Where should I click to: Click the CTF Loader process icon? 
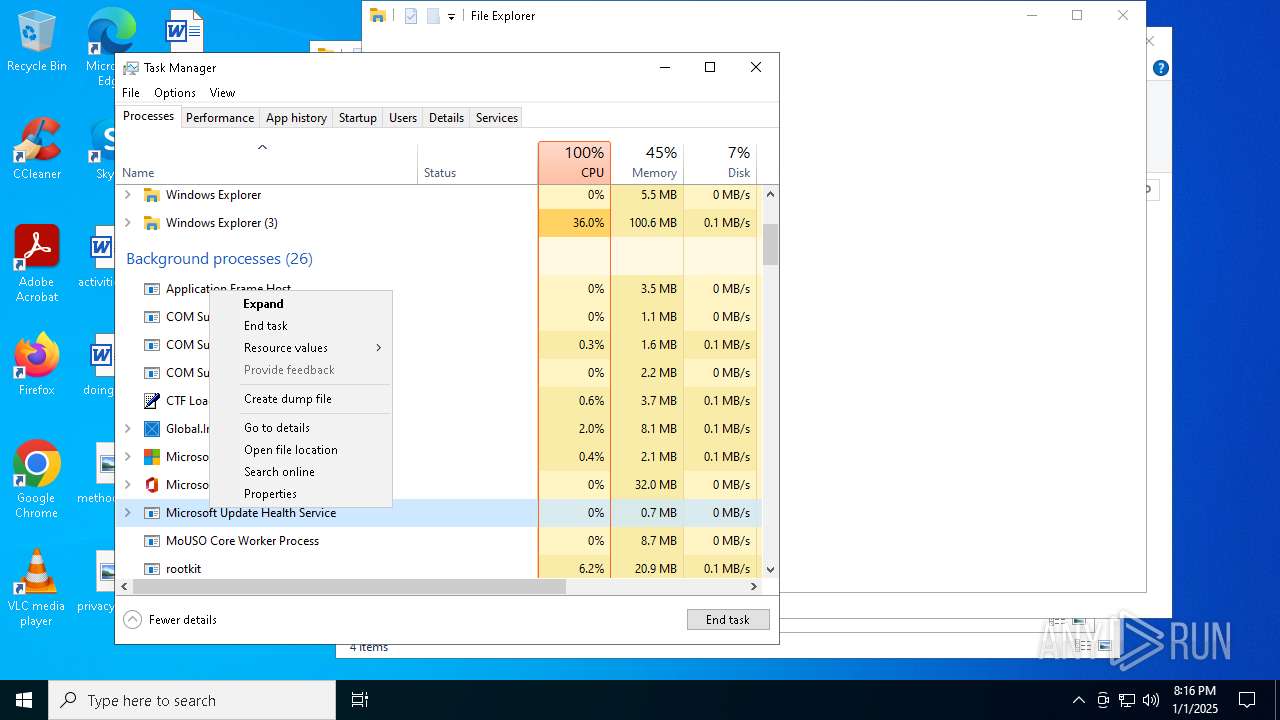coord(152,401)
